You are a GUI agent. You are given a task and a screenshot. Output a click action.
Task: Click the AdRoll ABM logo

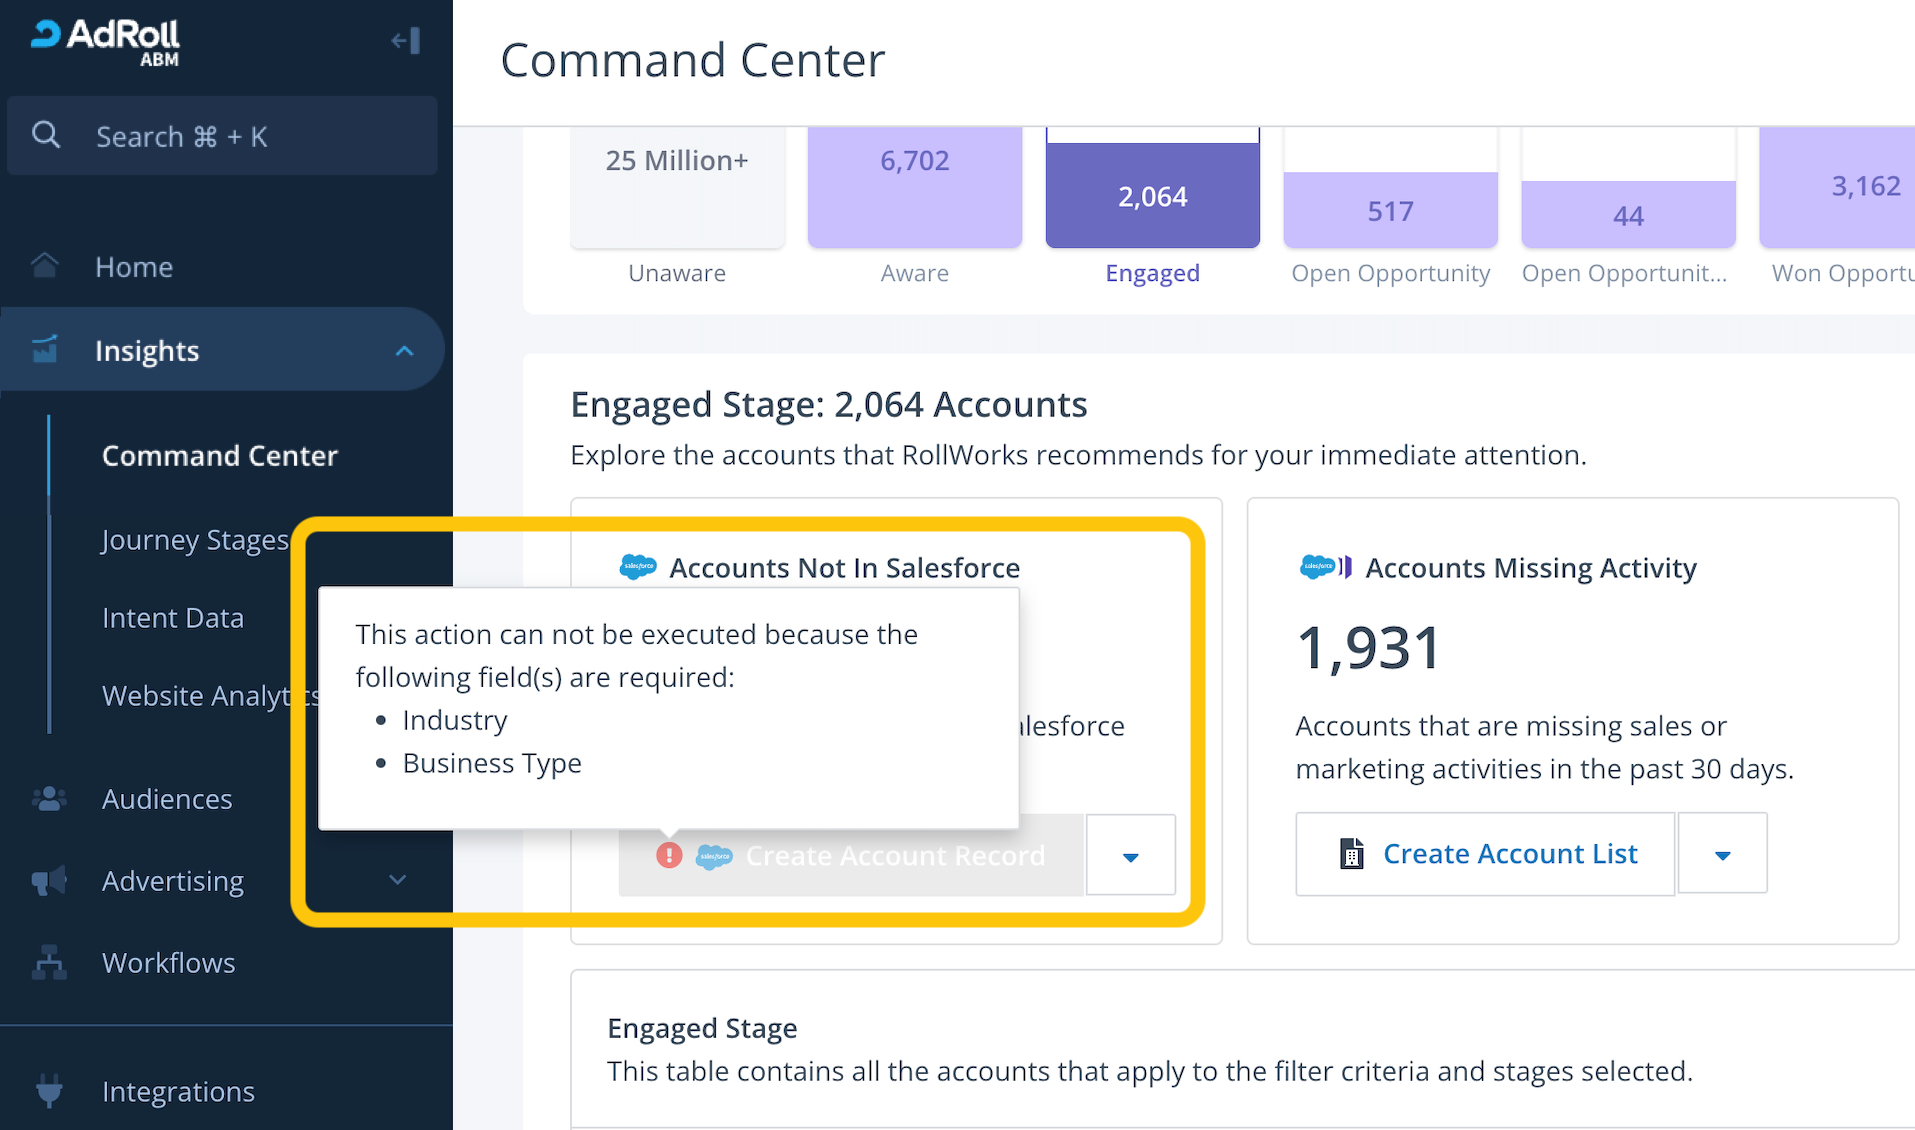[x=106, y=43]
